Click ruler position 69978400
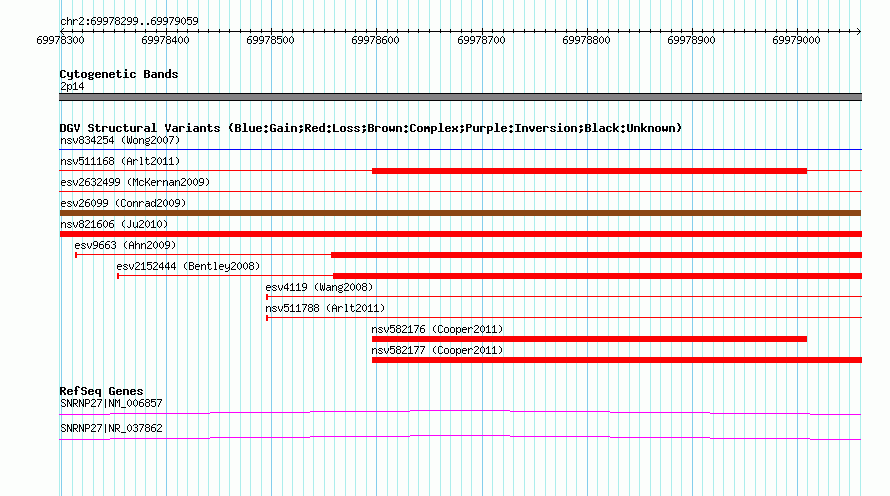Viewport: 890px width, 496px height. 165,40
